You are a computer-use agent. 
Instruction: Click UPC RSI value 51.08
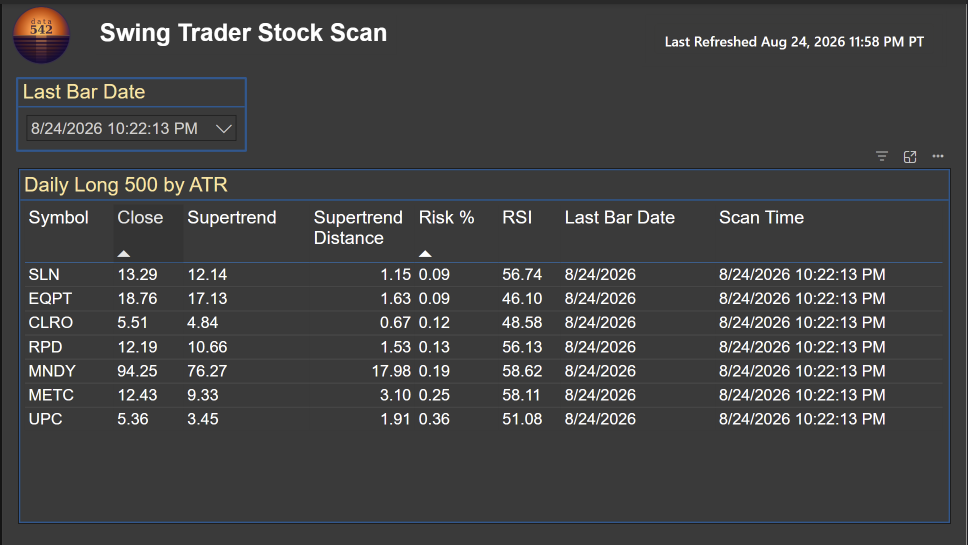[x=522, y=419]
